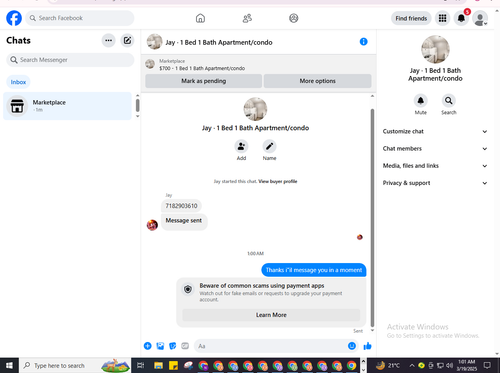Click More options button
Image resolution: width=500 pixels, height=373 pixels.
point(317,81)
